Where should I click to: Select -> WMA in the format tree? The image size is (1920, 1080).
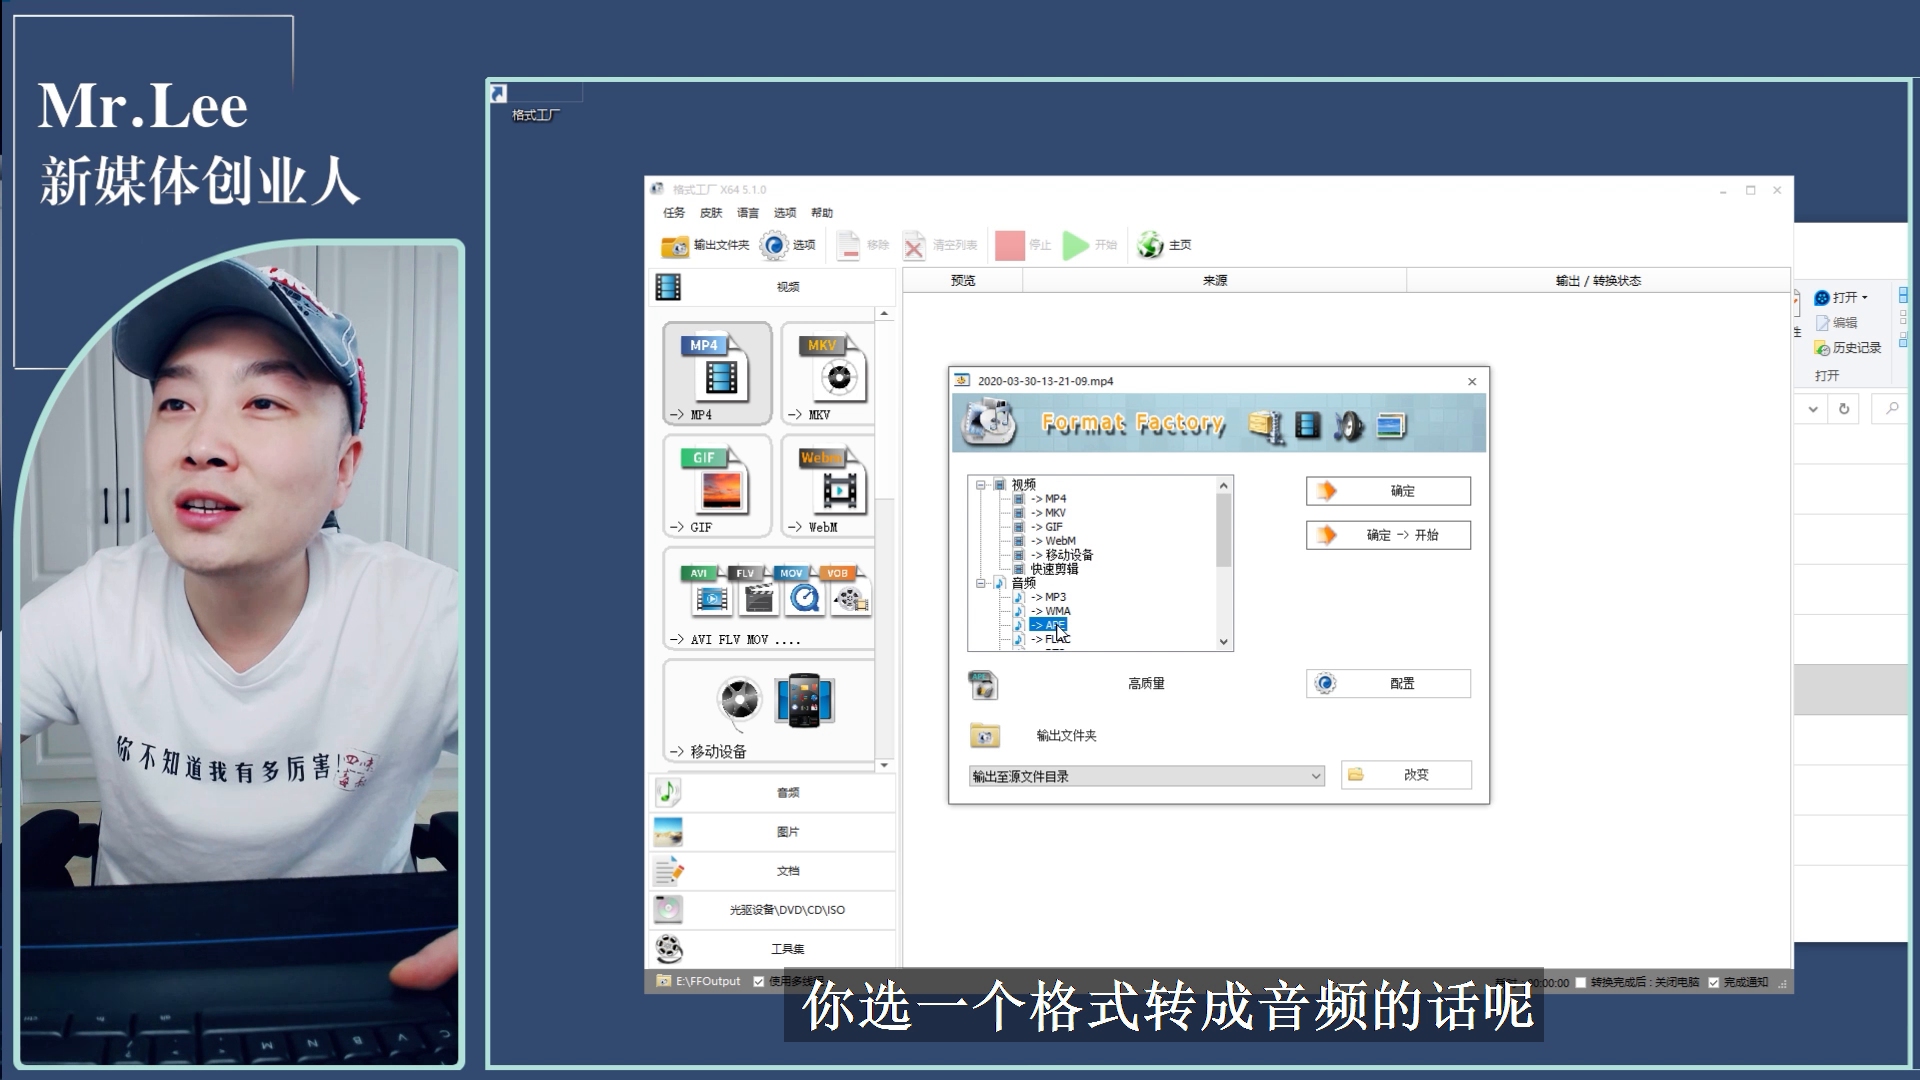[1050, 611]
